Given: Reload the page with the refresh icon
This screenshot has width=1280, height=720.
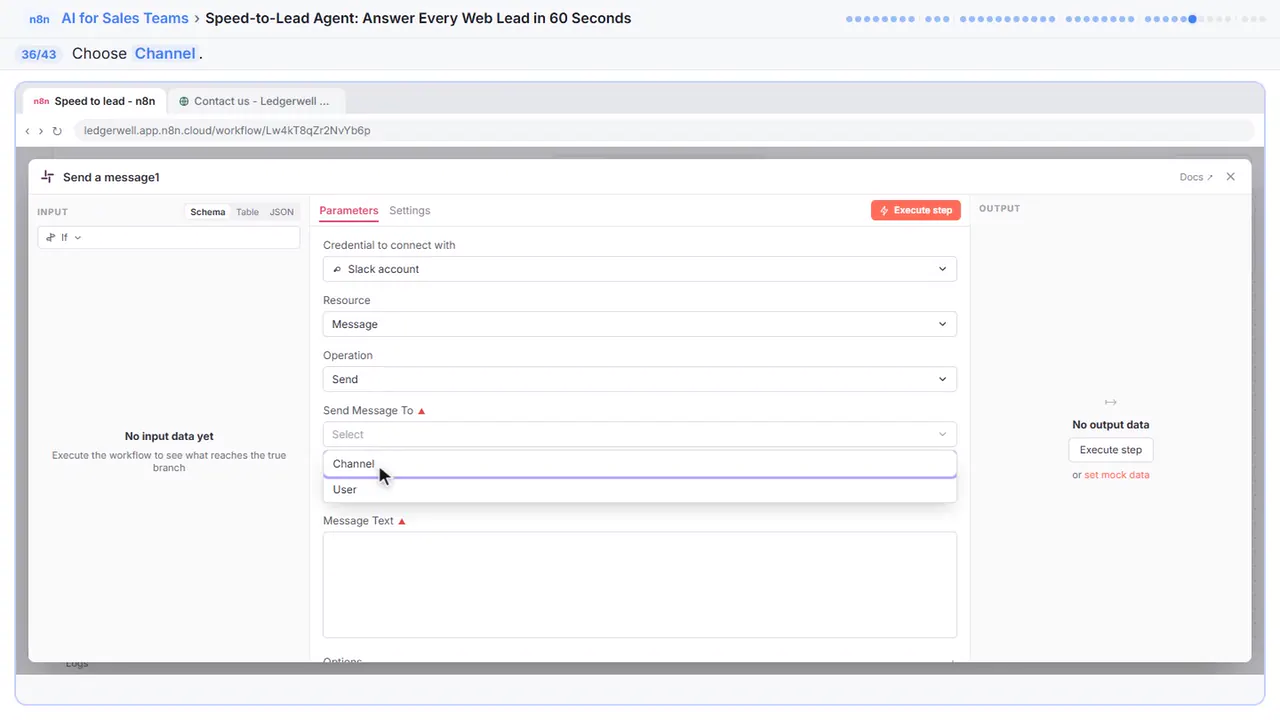Looking at the screenshot, I should click(x=57, y=131).
